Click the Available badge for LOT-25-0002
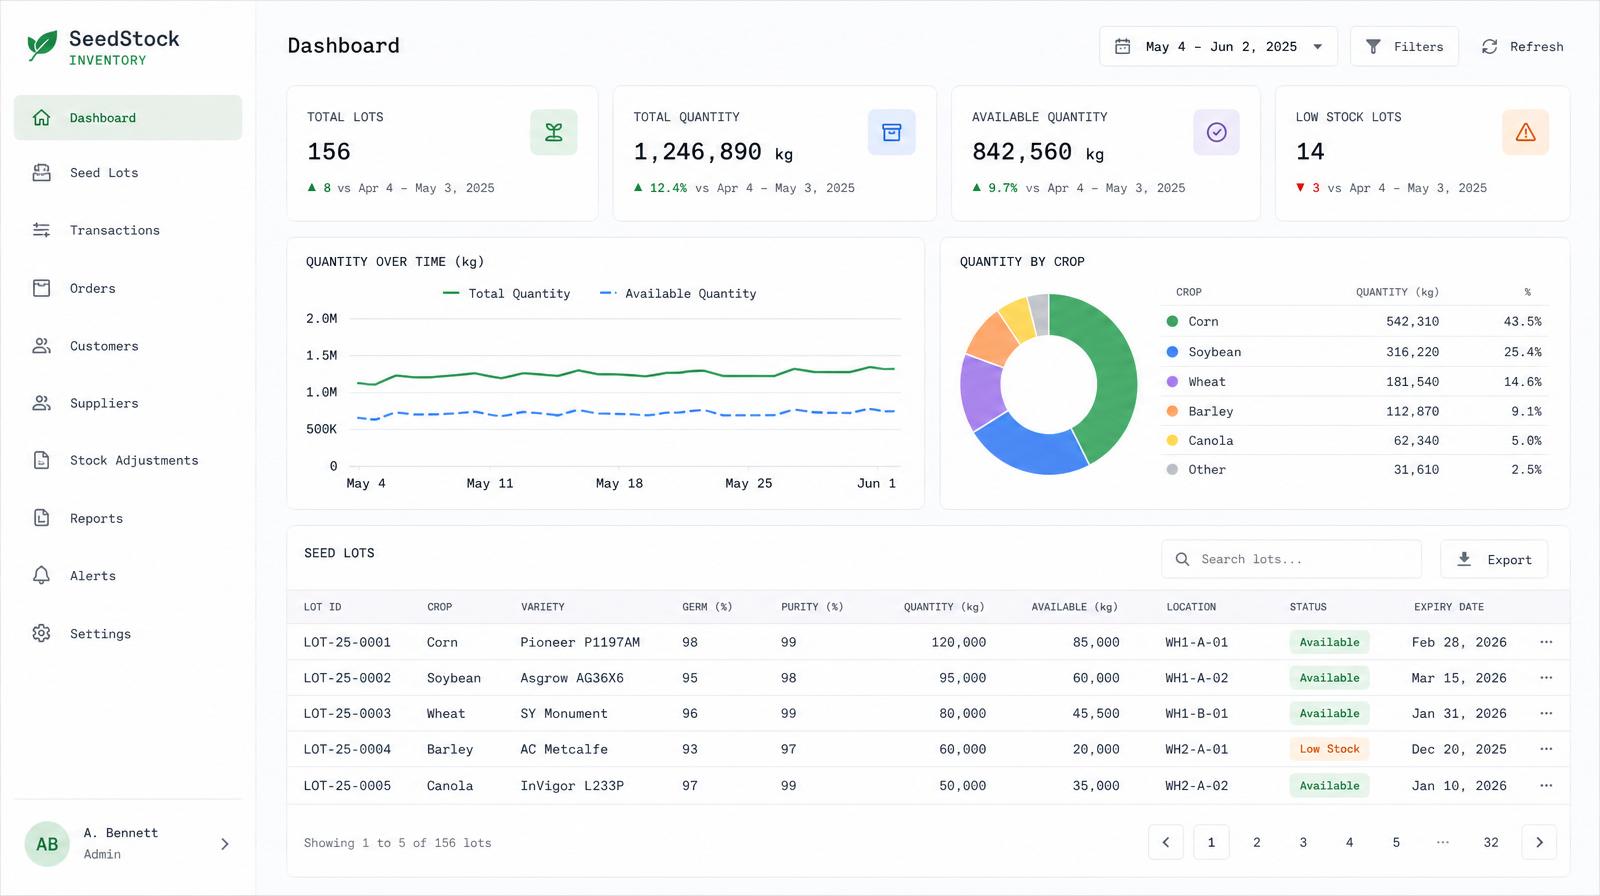 (x=1329, y=678)
